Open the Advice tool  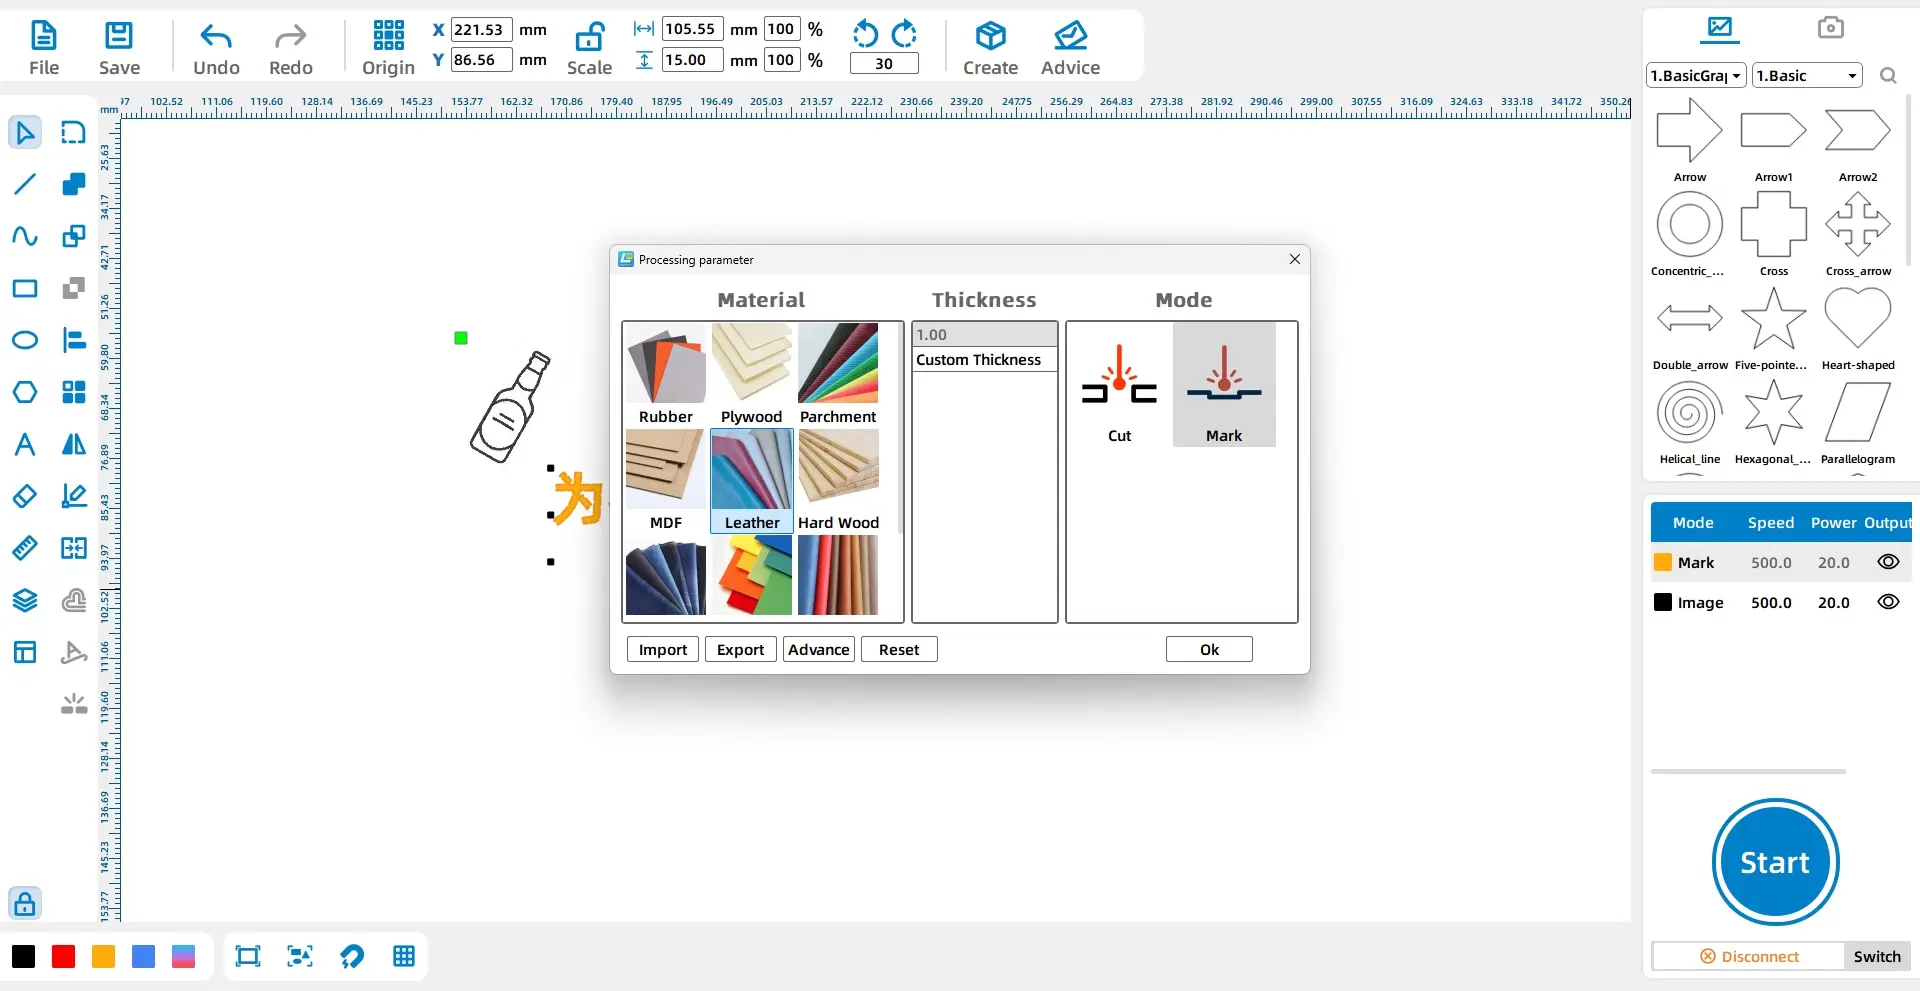(1070, 48)
